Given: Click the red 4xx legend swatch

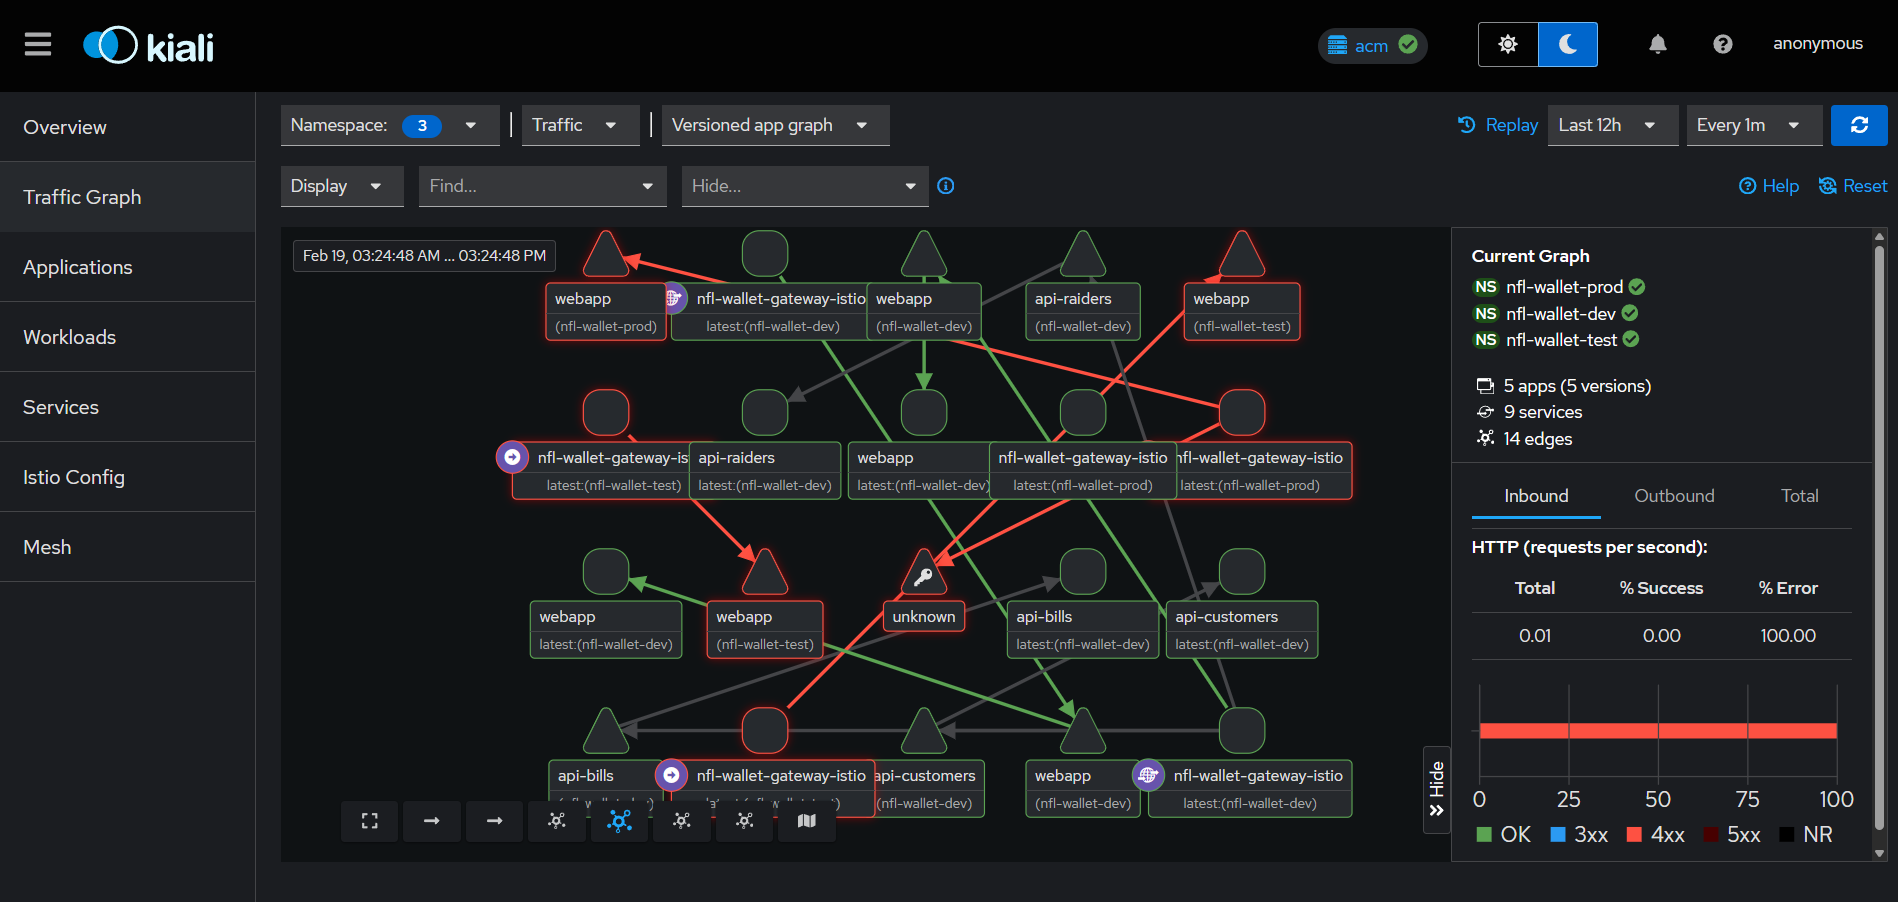Looking at the screenshot, I should (1634, 835).
